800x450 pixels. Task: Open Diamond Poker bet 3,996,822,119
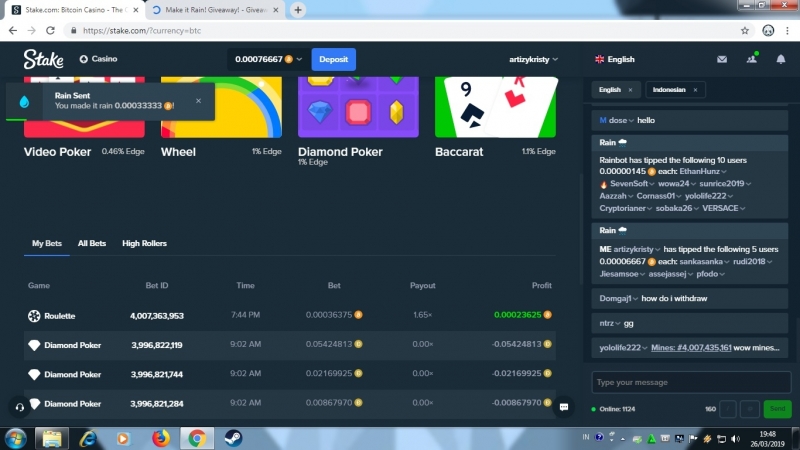coord(157,345)
